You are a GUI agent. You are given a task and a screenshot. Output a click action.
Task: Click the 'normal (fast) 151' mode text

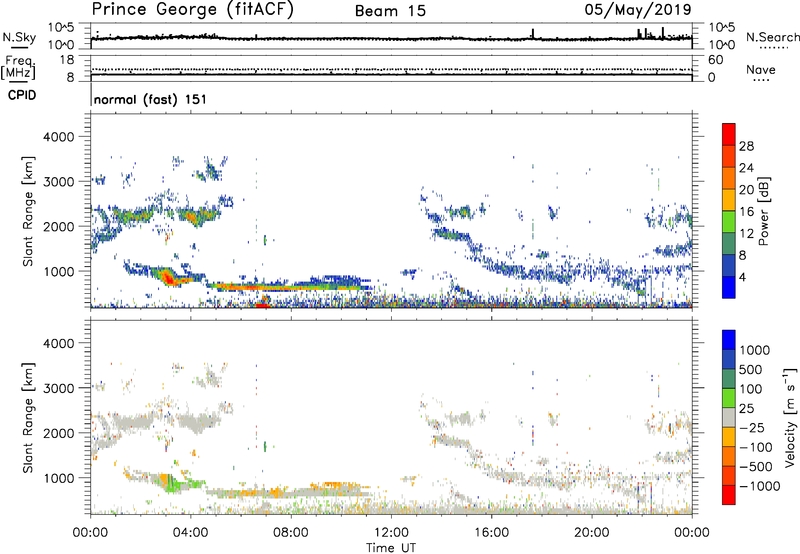[x=151, y=99]
